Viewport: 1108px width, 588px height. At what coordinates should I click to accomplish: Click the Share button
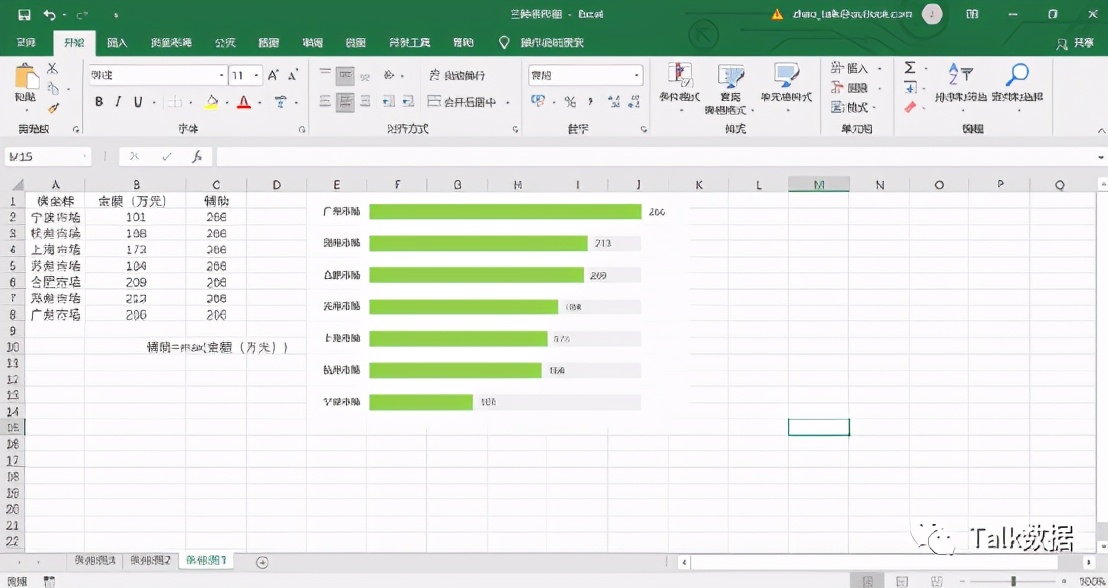click(x=1076, y=43)
